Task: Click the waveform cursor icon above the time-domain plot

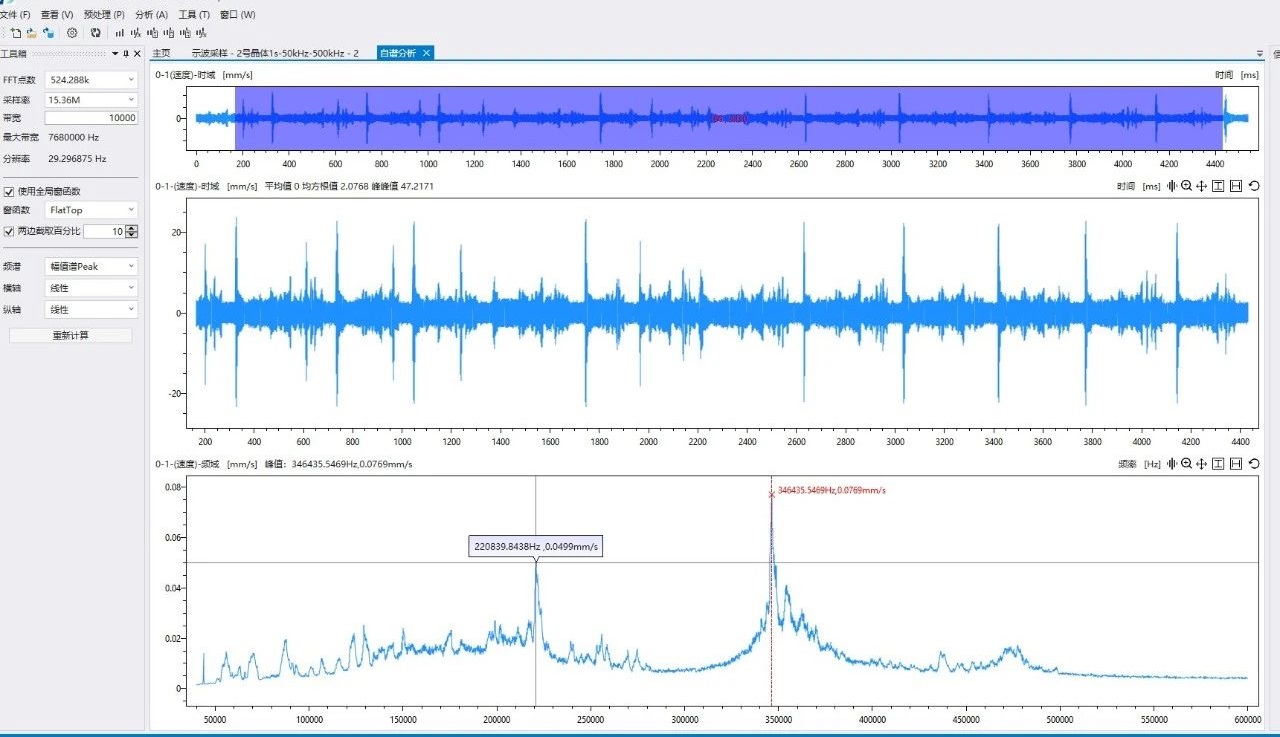Action: (x=1171, y=185)
